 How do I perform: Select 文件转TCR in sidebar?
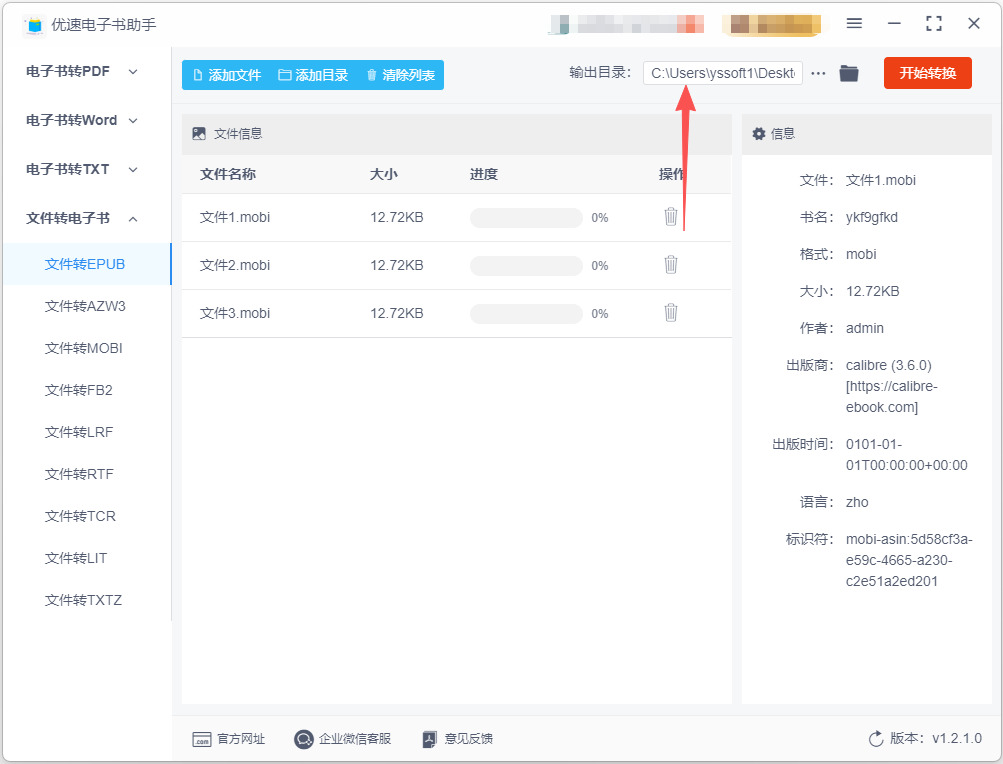pos(81,516)
